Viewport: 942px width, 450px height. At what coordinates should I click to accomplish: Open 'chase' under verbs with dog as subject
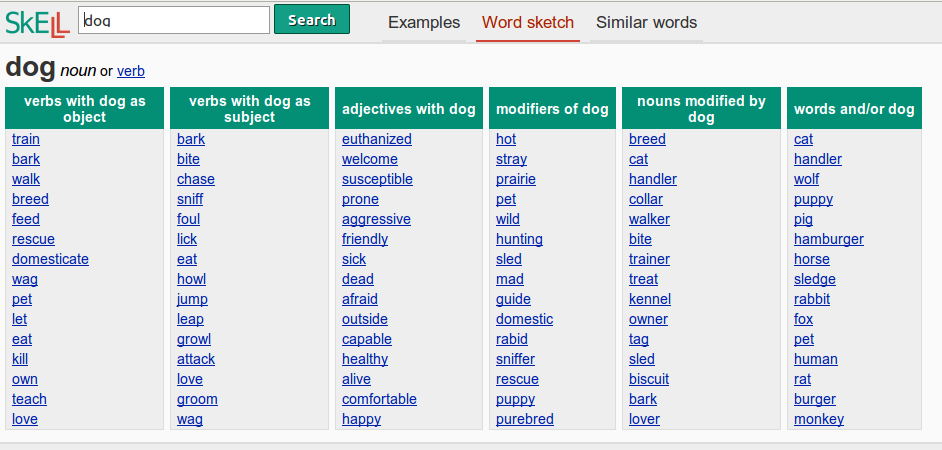pos(196,179)
